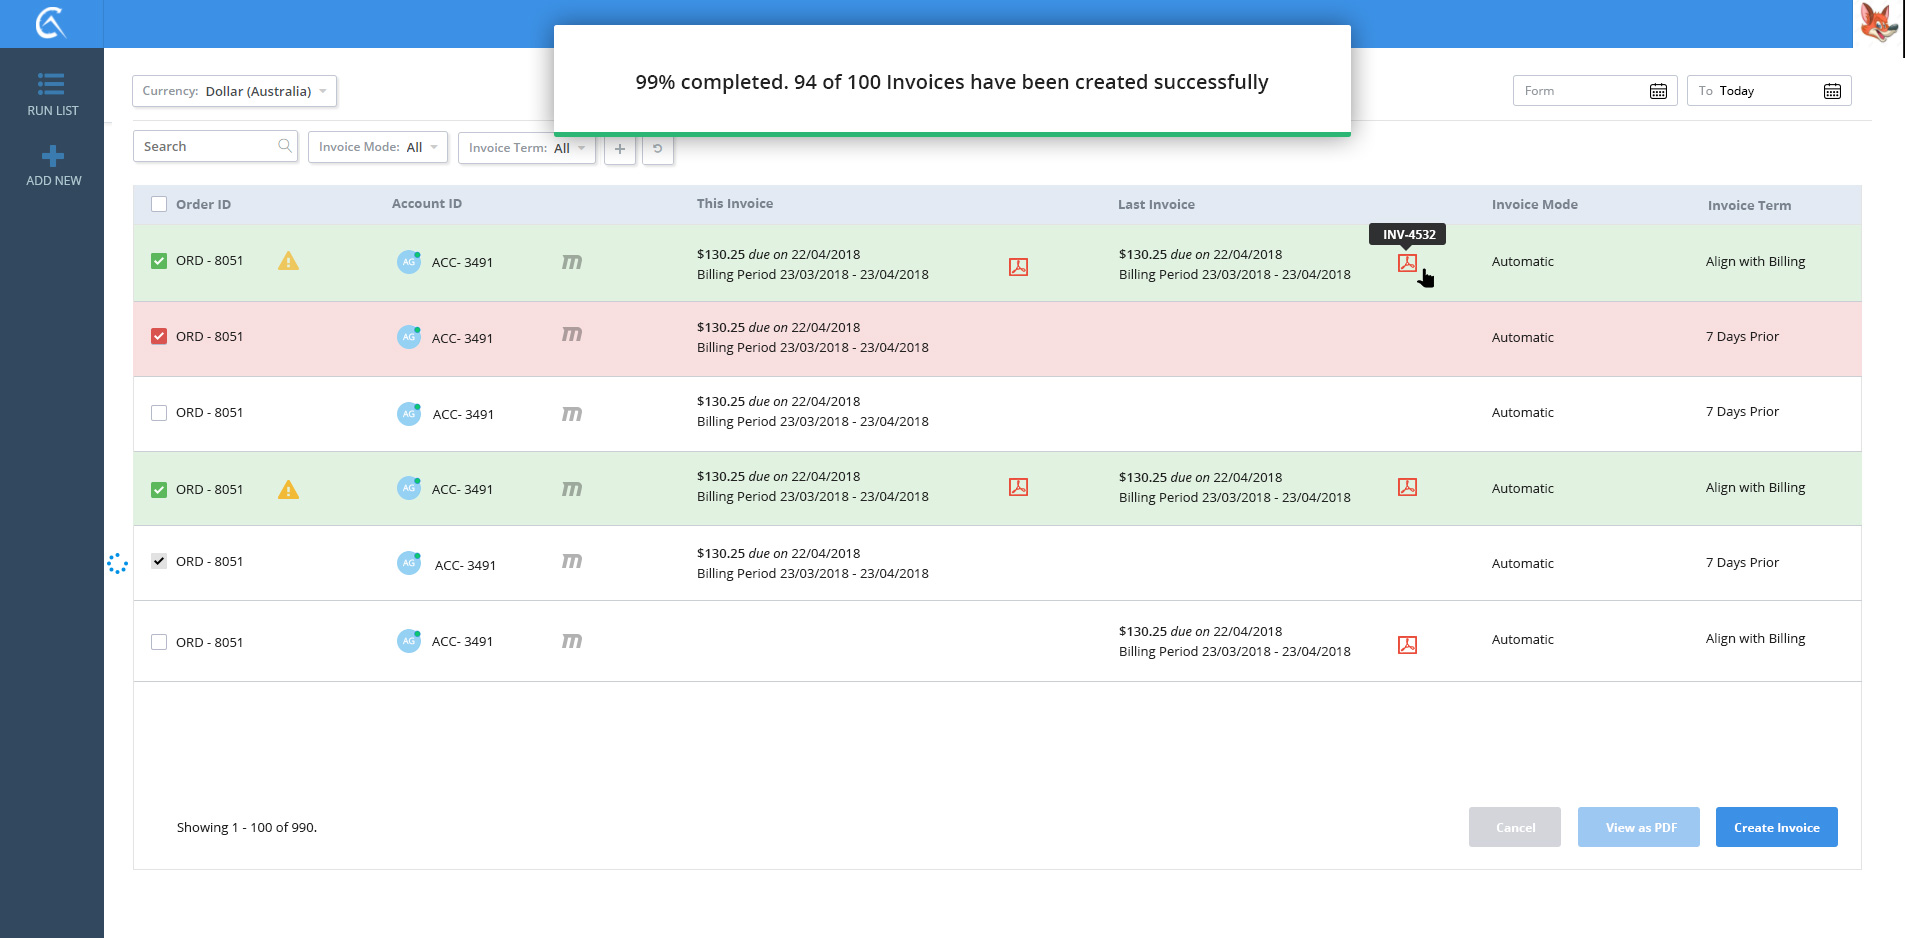Open the Run List sidebar icon
1905x938 pixels.
pyautogui.click(x=52, y=84)
